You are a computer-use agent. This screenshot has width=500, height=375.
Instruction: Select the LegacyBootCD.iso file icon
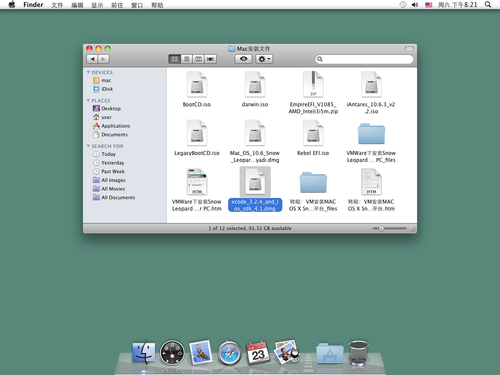click(197, 133)
